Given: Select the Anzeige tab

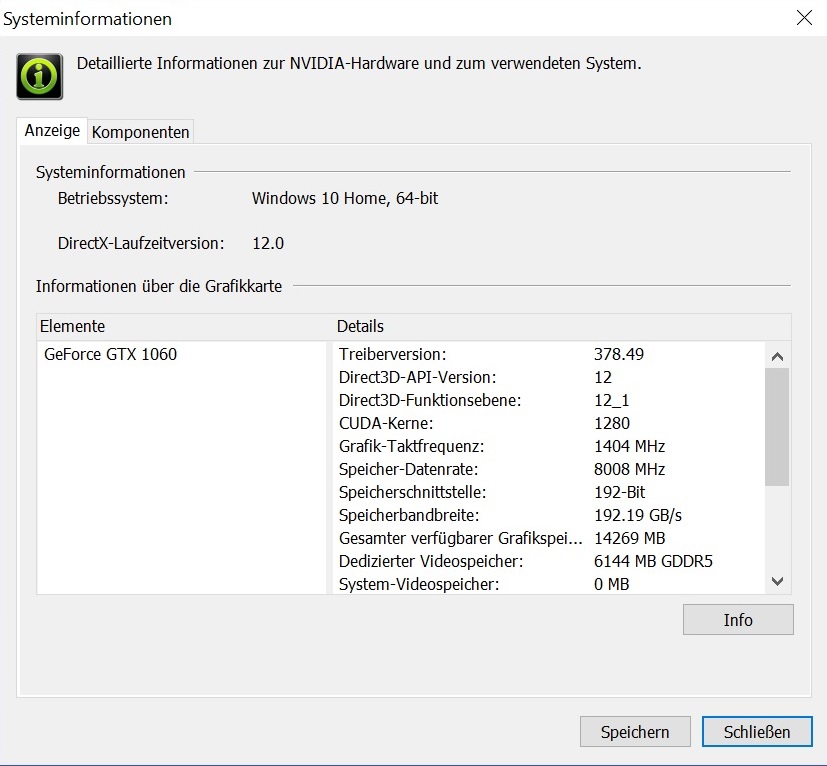Looking at the screenshot, I should point(51,131).
